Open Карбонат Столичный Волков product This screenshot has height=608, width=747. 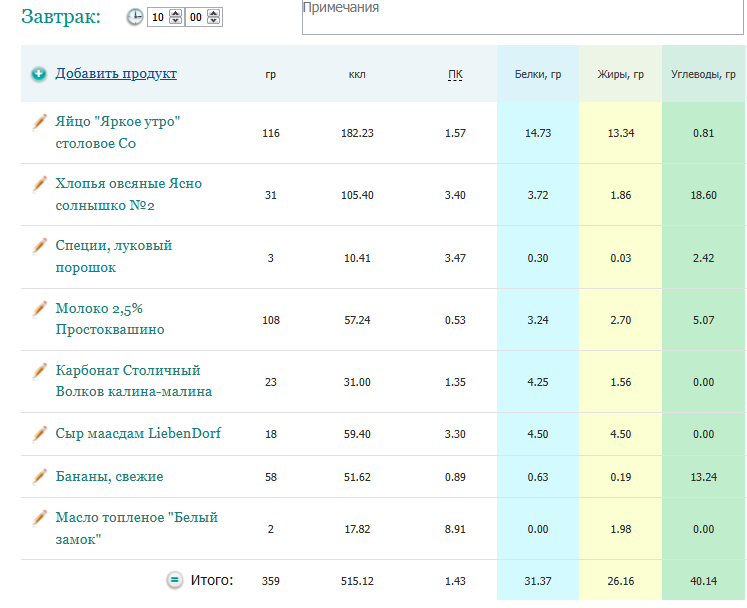(x=134, y=381)
